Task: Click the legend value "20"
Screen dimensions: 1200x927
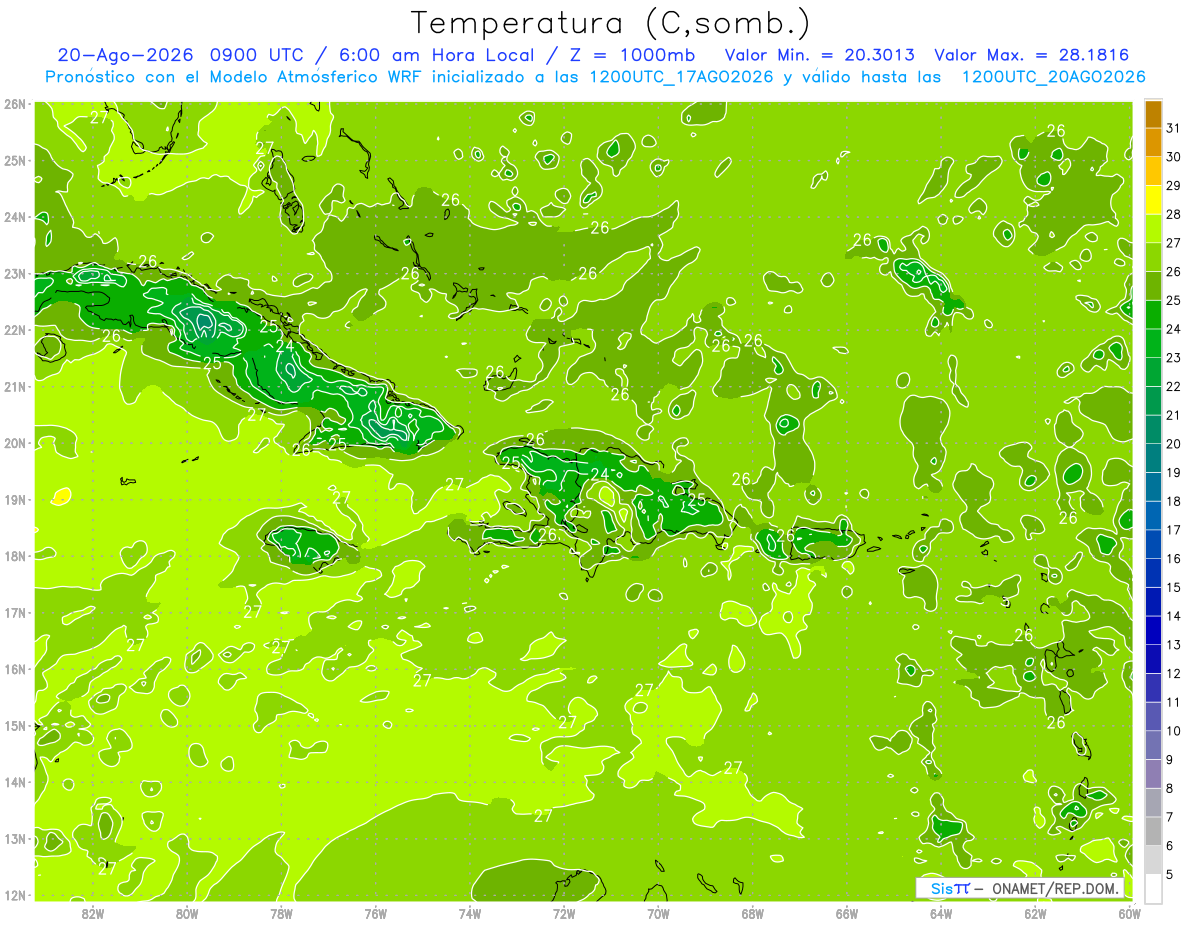Action: coord(1174,444)
